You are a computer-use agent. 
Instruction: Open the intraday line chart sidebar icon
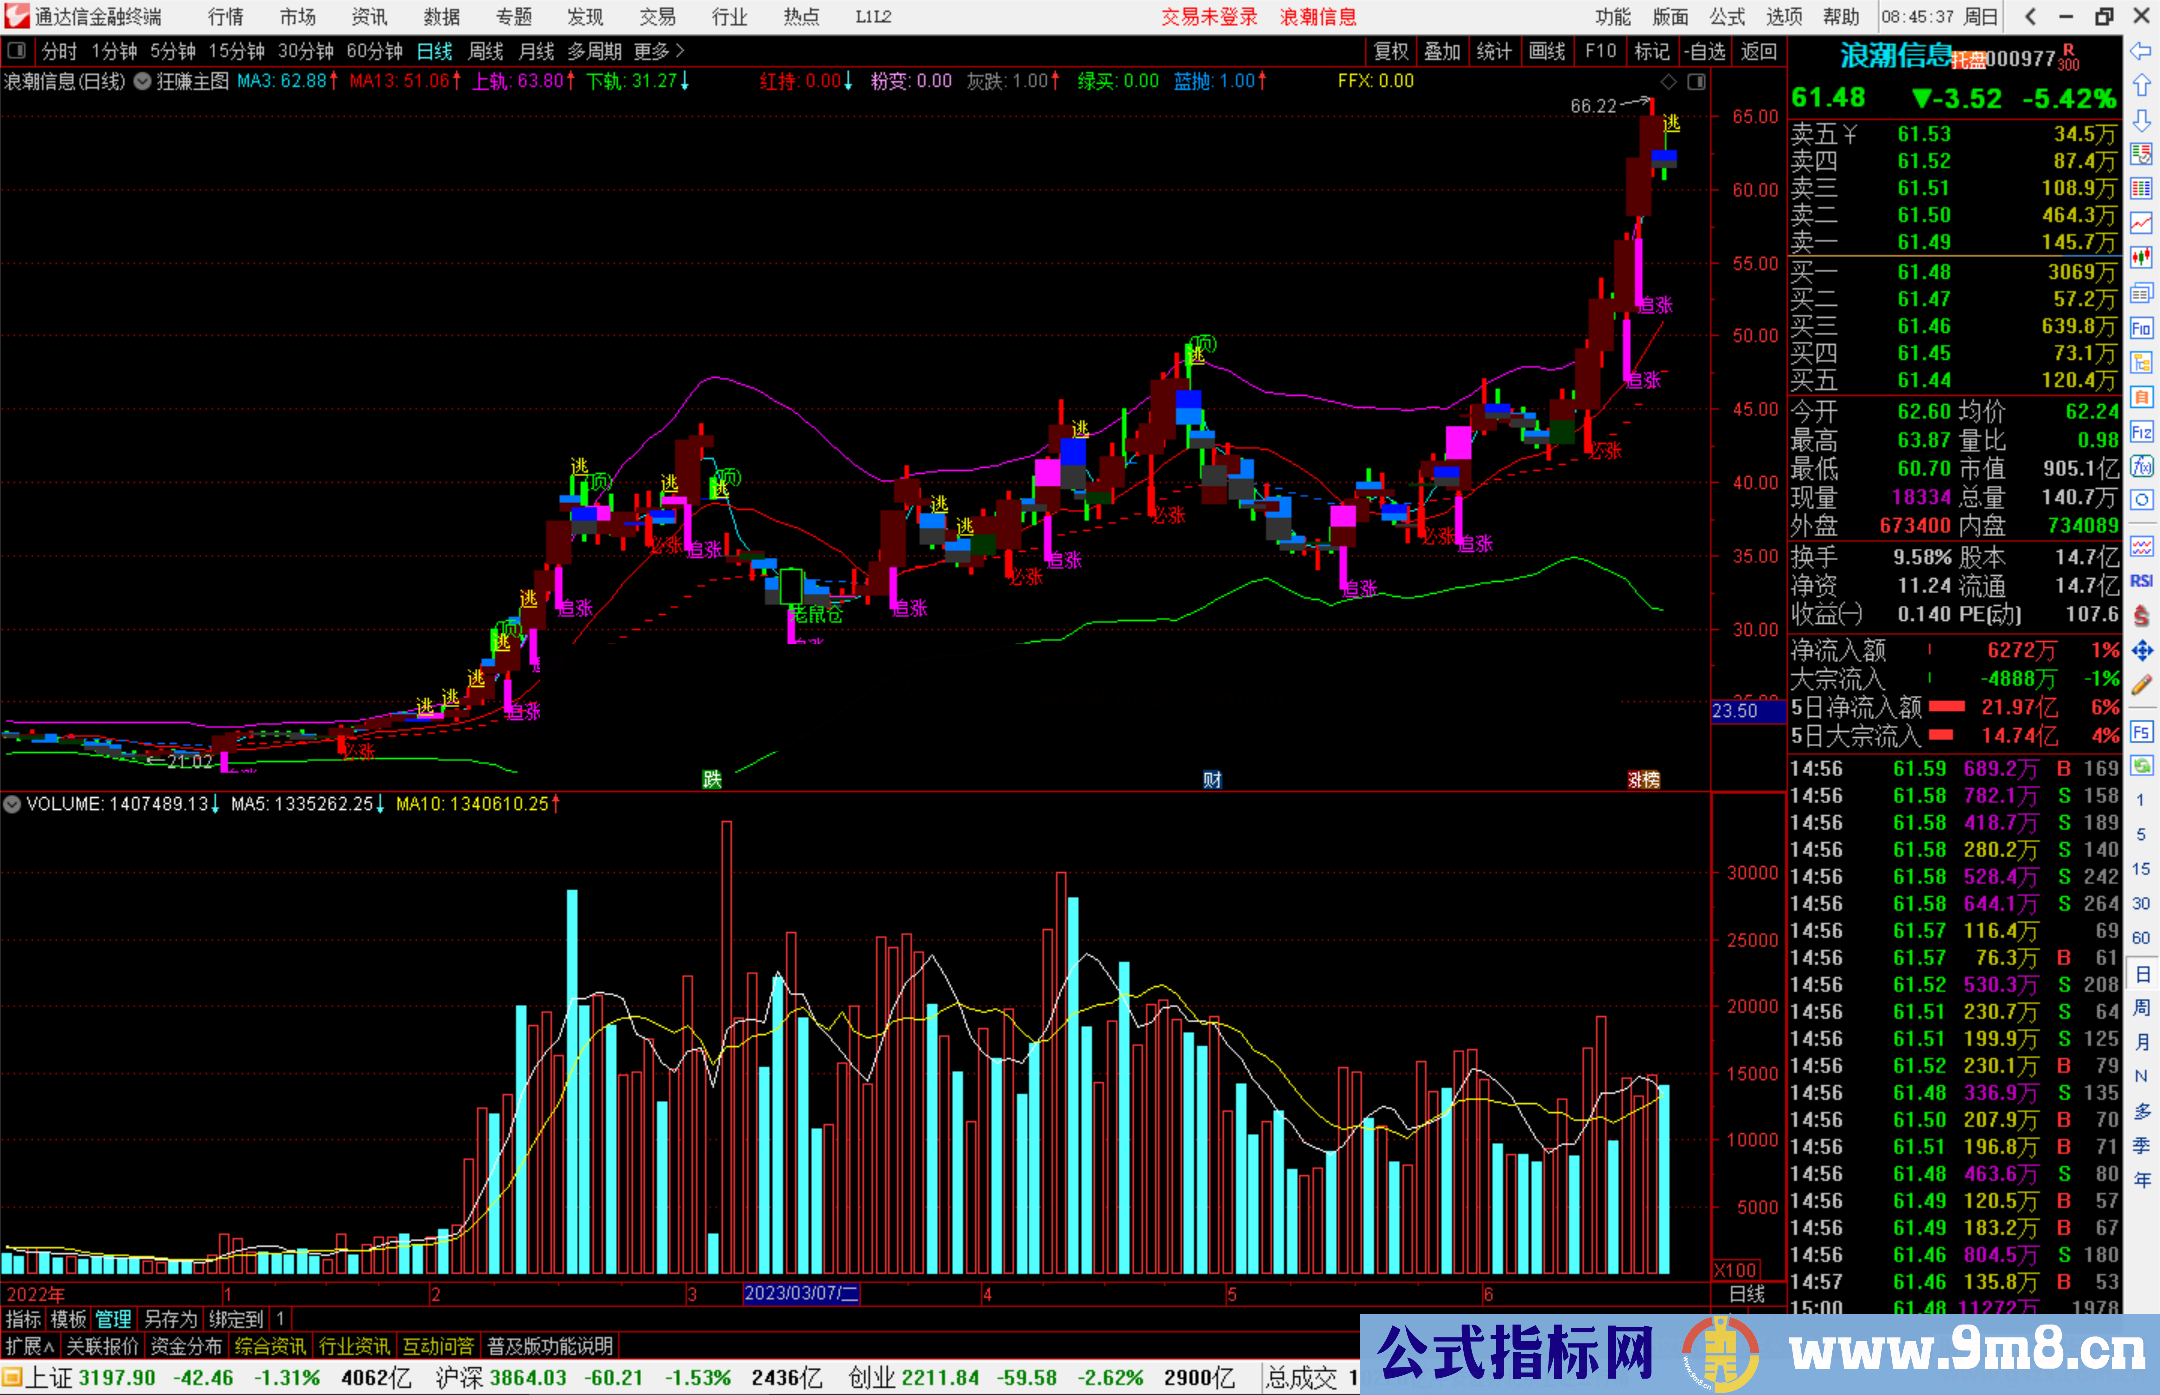click(x=2141, y=222)
